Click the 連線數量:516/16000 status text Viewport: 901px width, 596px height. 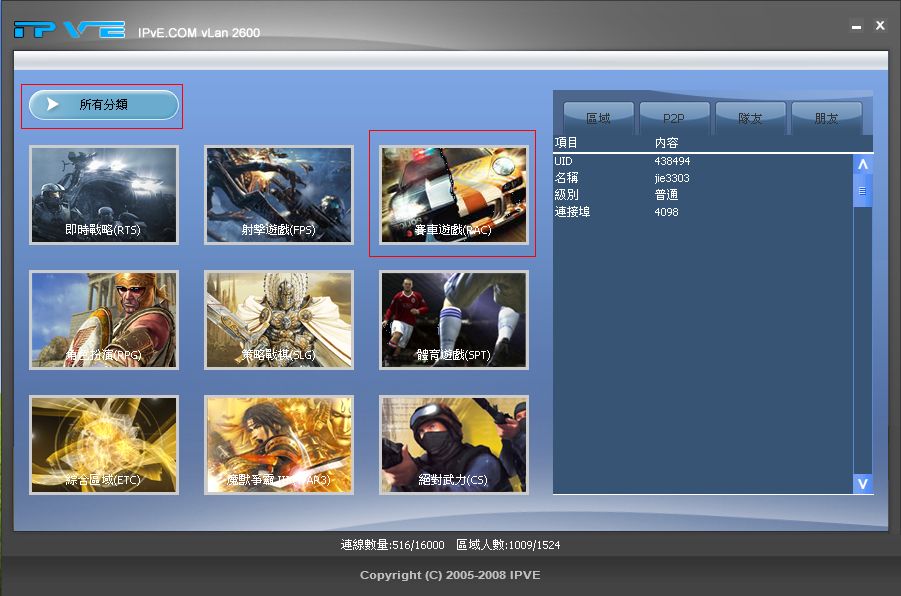coord(392,545)
